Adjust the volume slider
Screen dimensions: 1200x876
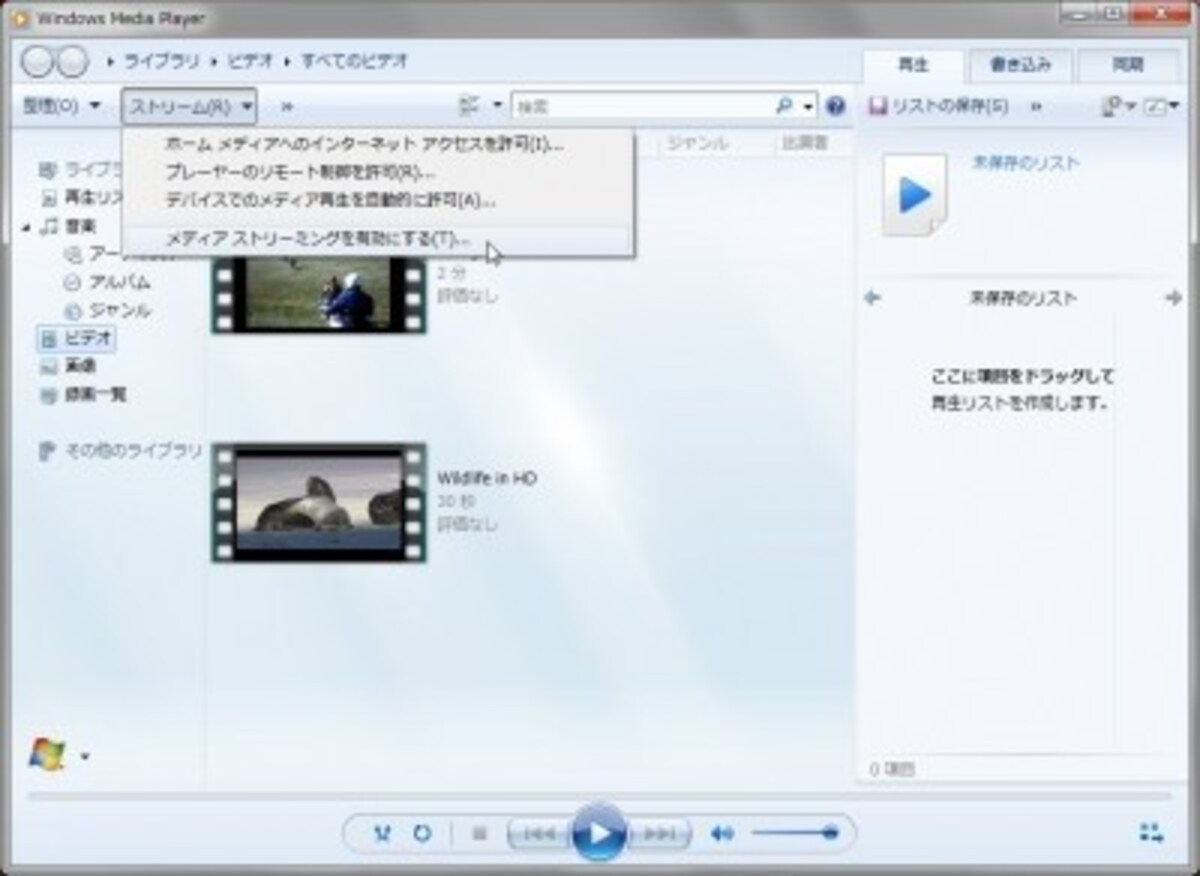coord(795,833)
